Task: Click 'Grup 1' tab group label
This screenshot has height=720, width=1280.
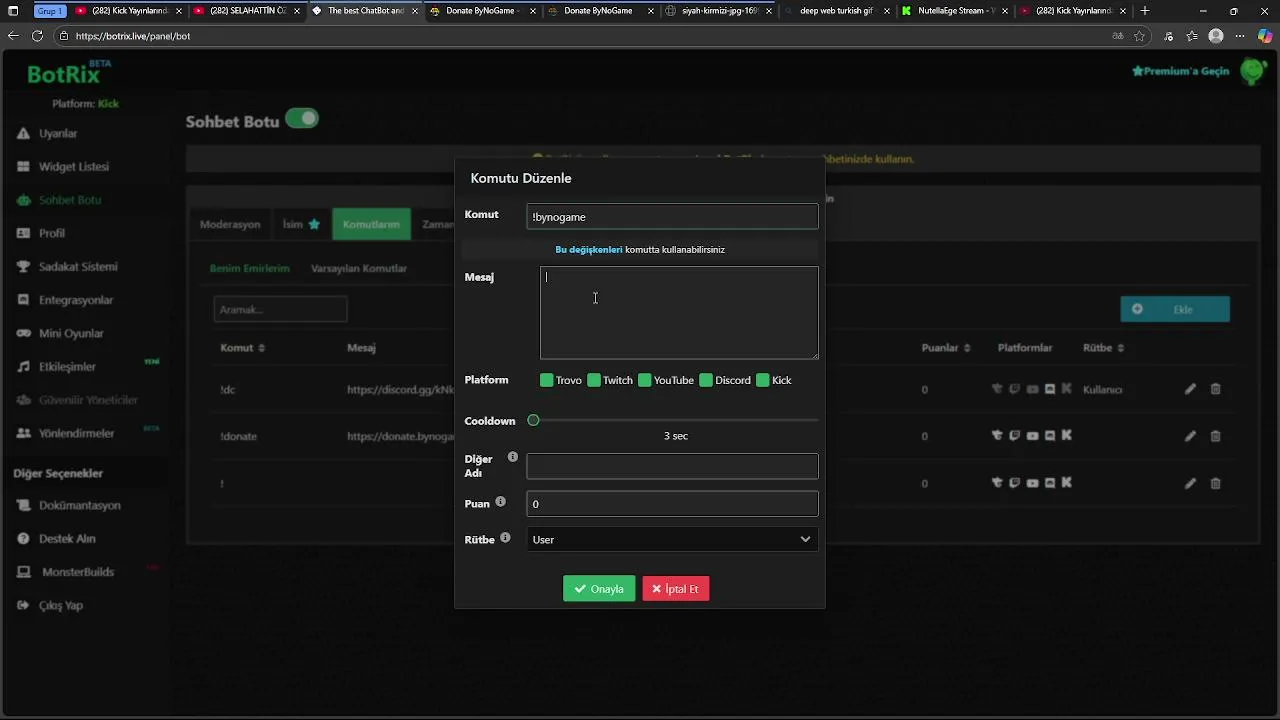Action: [x=50, y=11]
